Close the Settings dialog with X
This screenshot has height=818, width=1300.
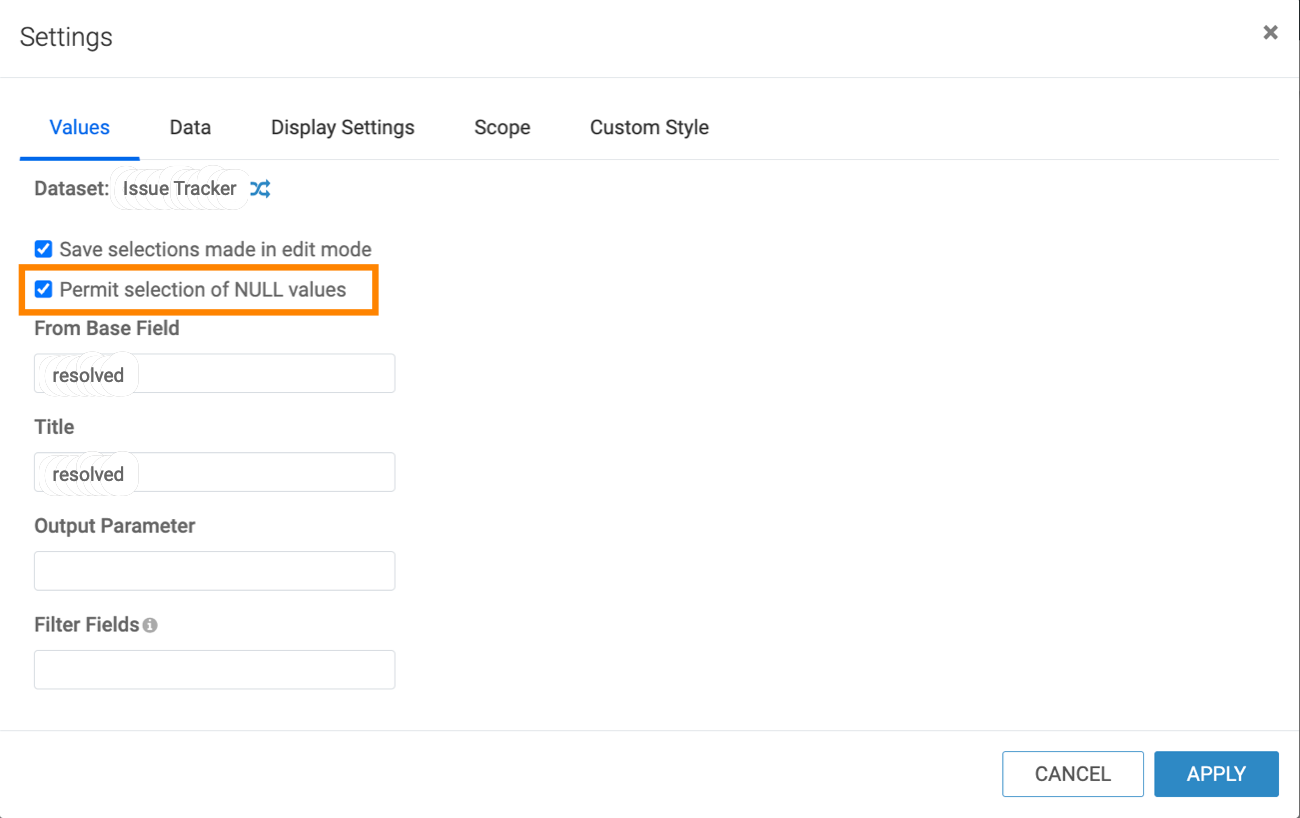click(x=1270, y=33)
